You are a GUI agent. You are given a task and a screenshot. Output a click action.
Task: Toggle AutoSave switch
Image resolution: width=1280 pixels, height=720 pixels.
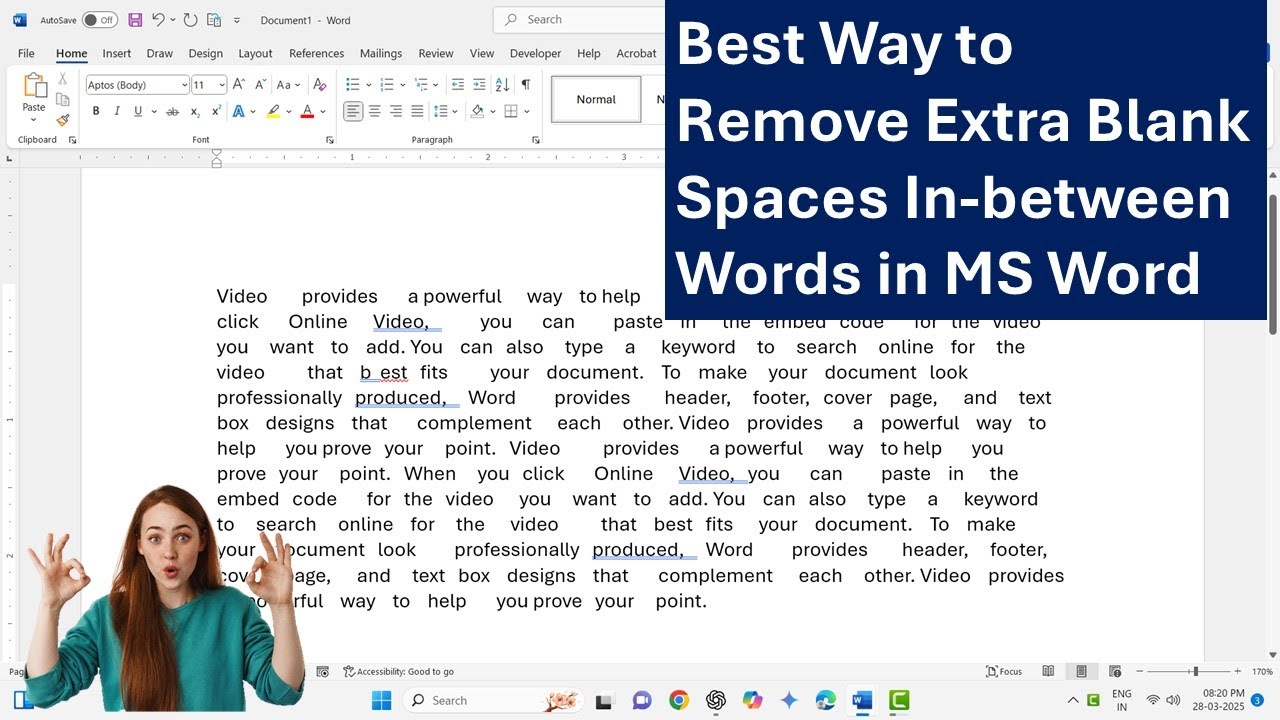[x=99, y=20]
